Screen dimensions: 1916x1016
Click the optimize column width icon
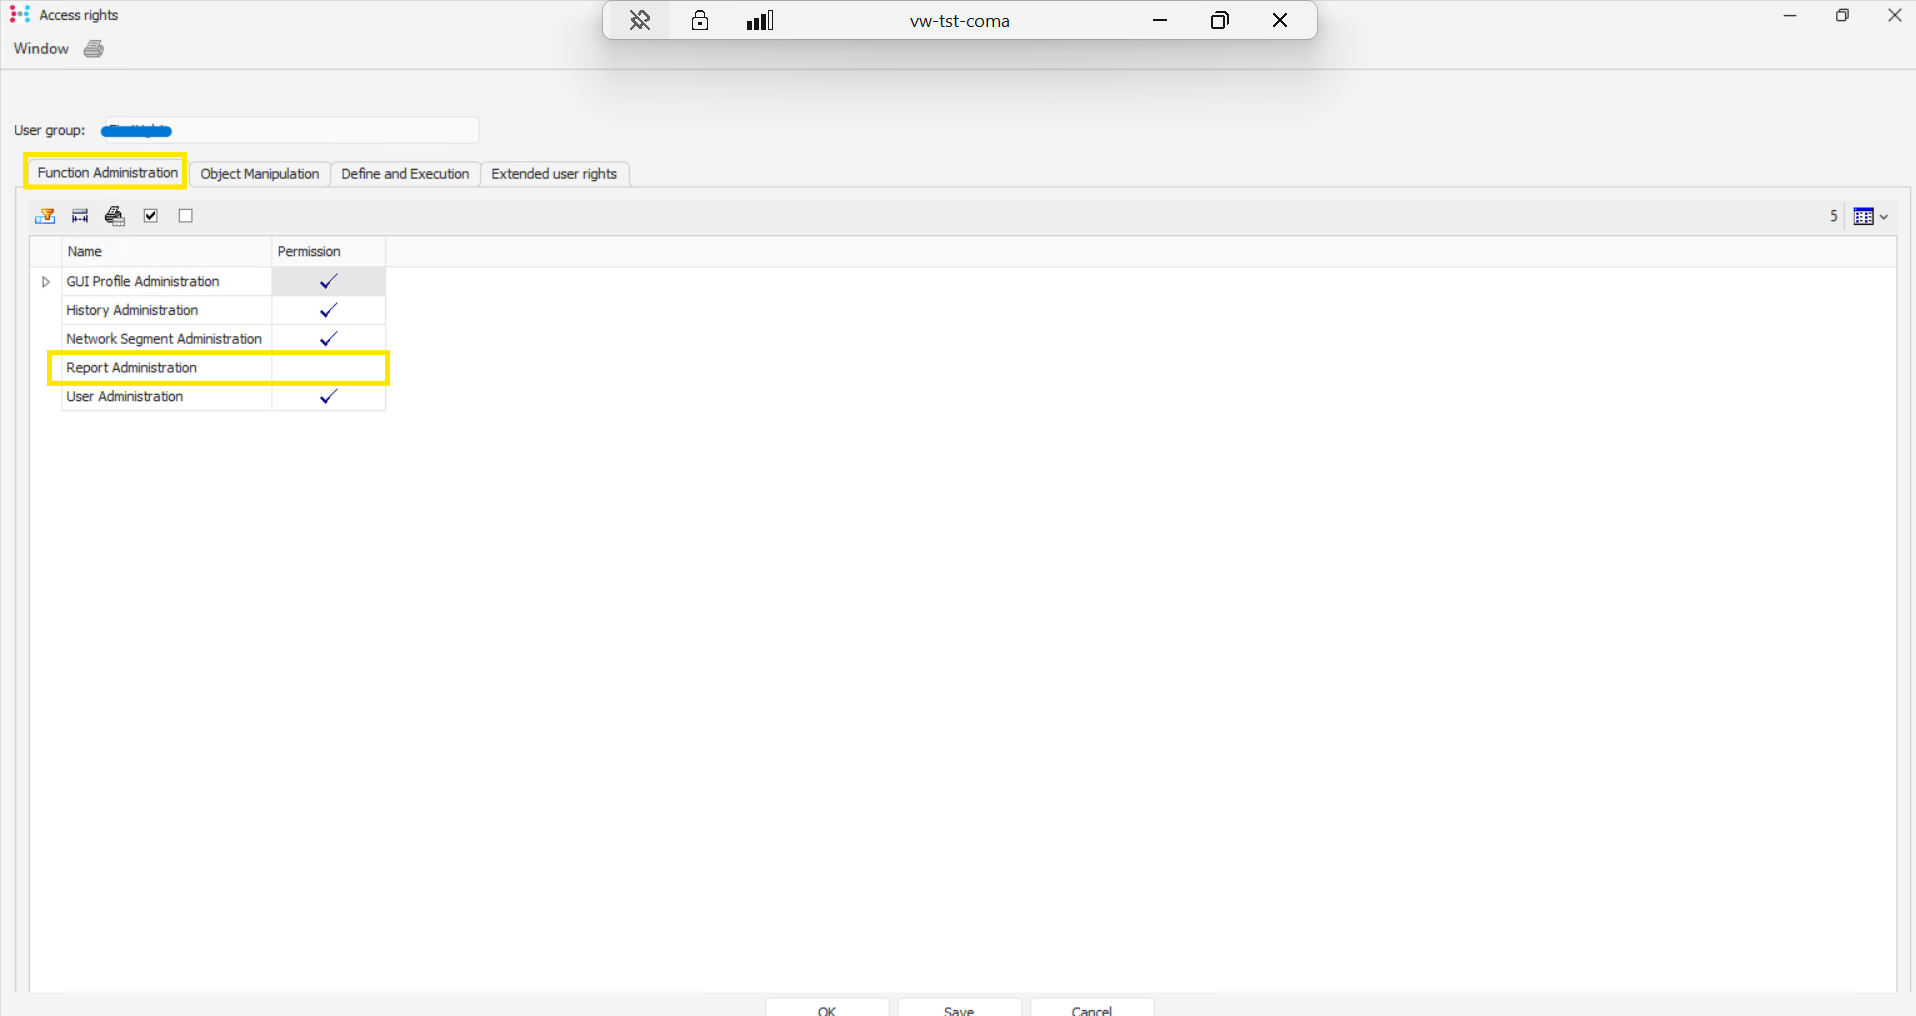tap(80, 216)
